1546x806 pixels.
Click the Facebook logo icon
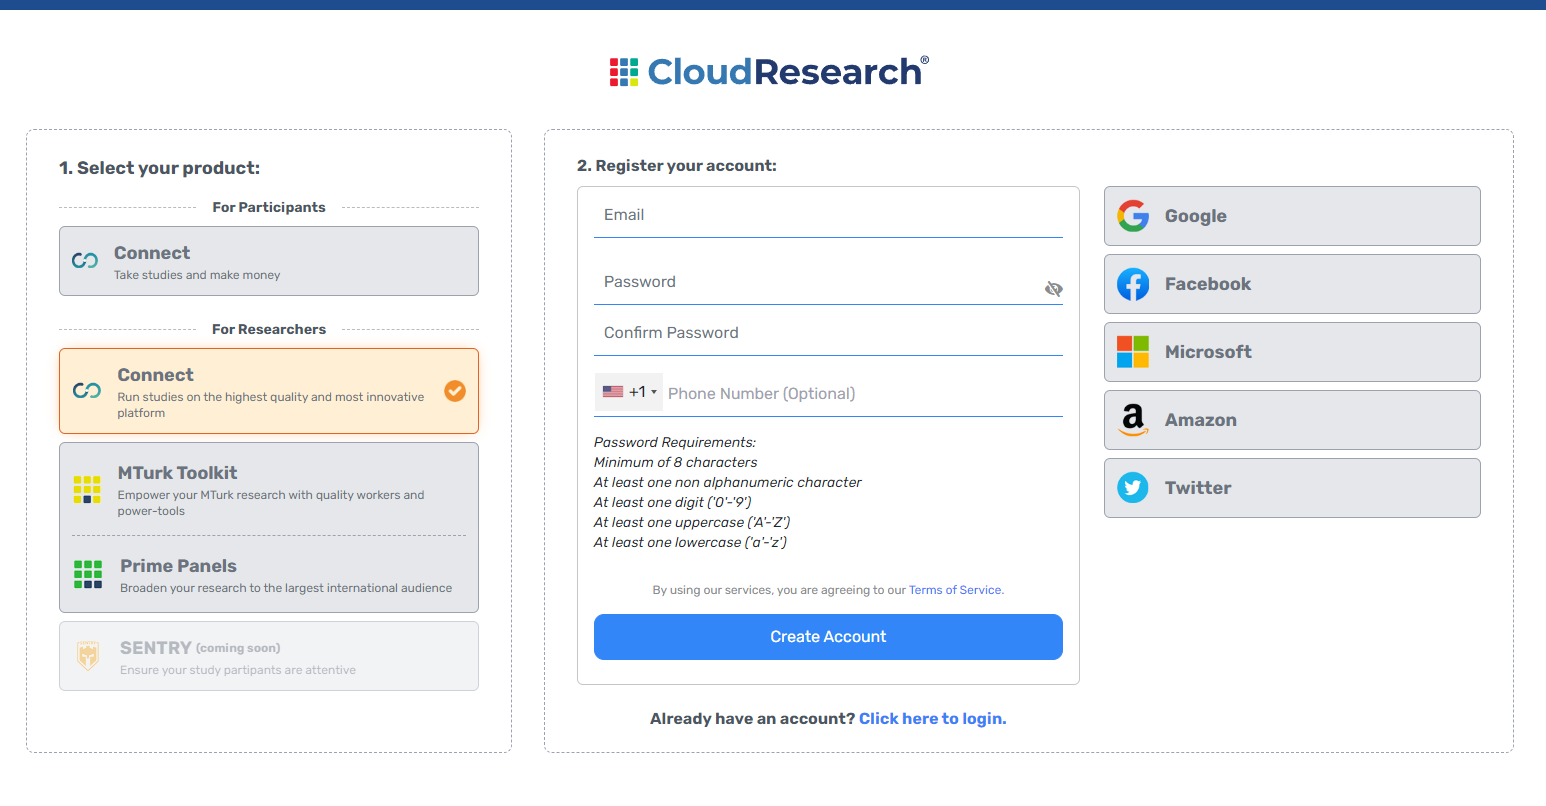[x=1133, y=284]
